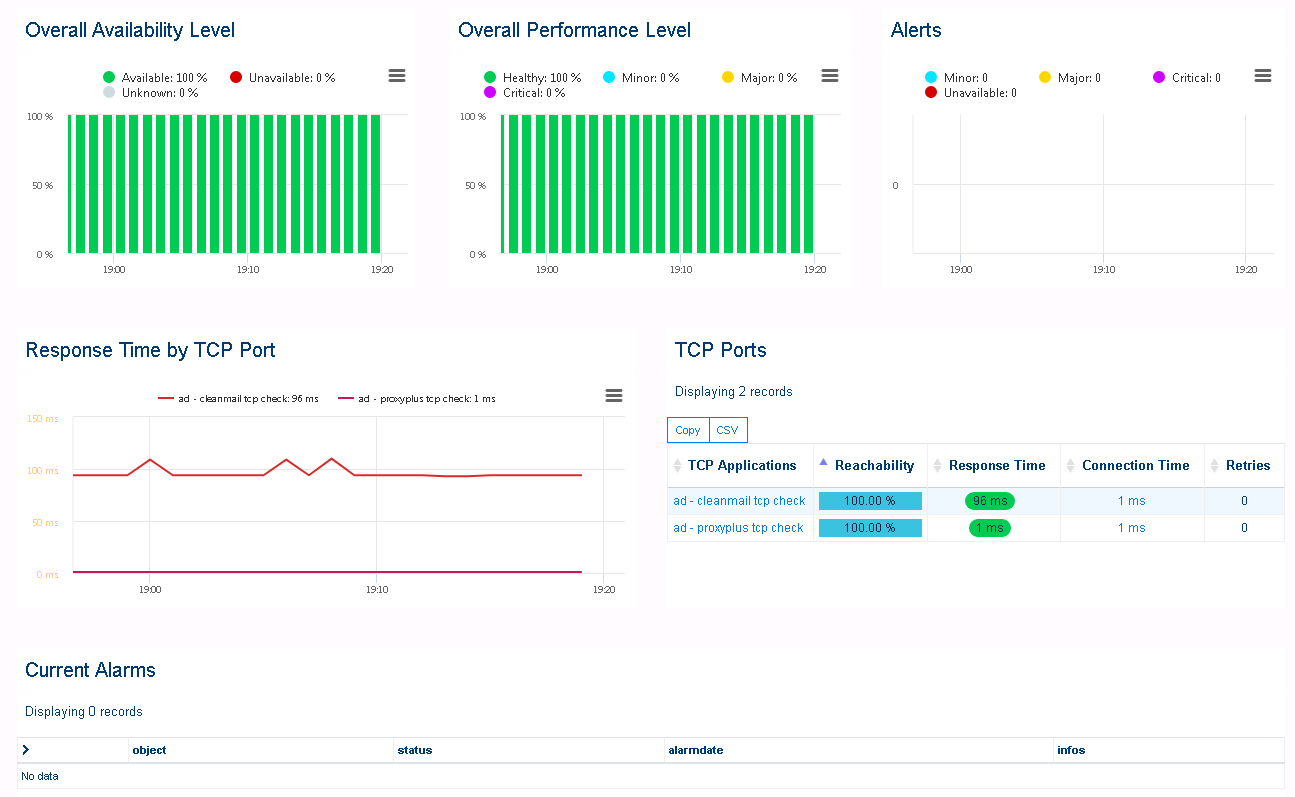Open the ad - cleanmail tcp check link
Image resolution: width=1295 pixels, height=797 pixels.
739,500
